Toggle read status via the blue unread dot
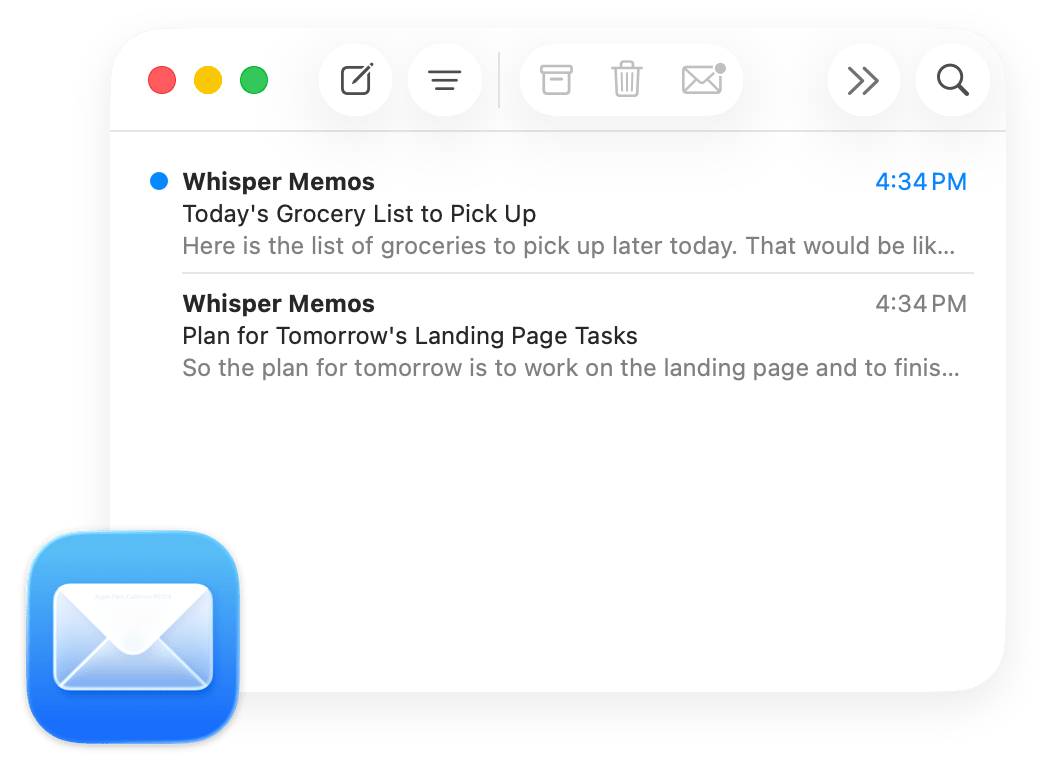This screenshot has width=1048, height=770. (157, 181)
